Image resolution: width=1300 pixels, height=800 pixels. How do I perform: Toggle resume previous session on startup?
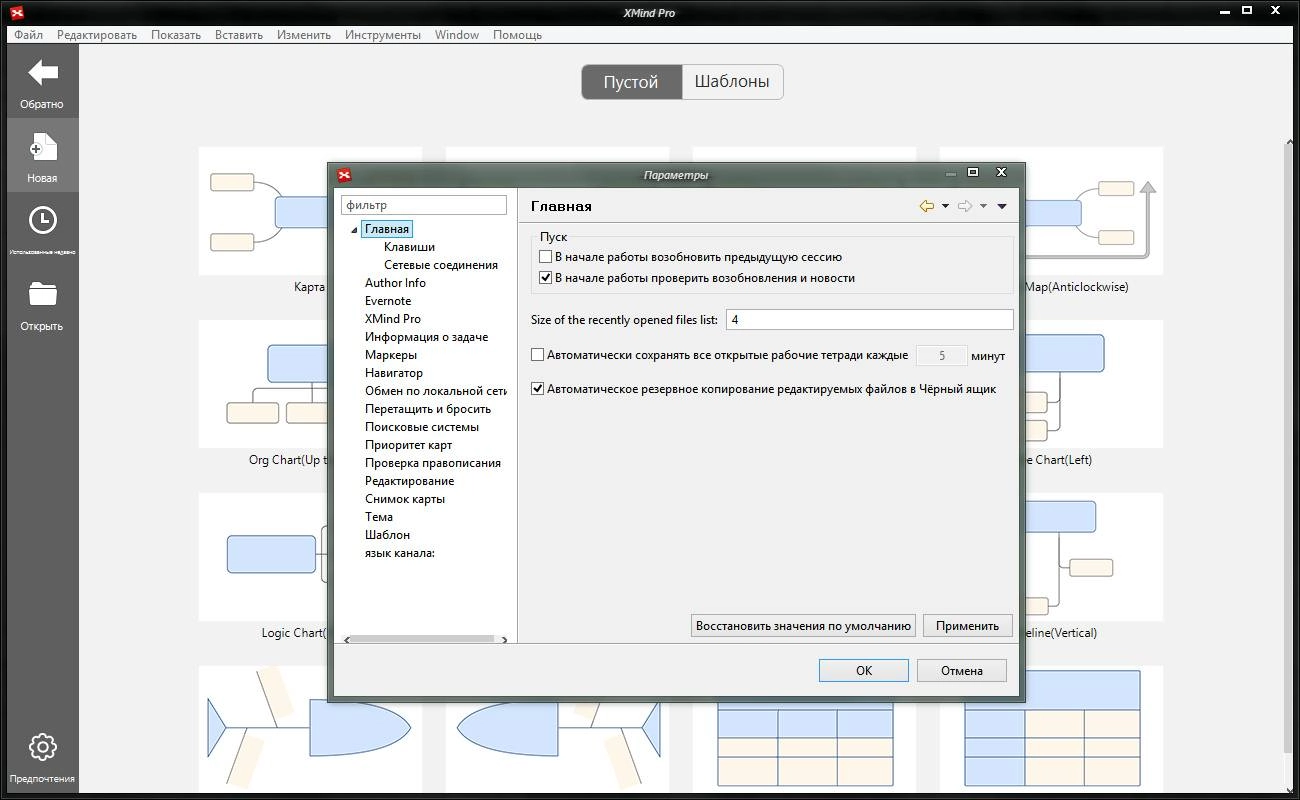[x=545, y=257]
